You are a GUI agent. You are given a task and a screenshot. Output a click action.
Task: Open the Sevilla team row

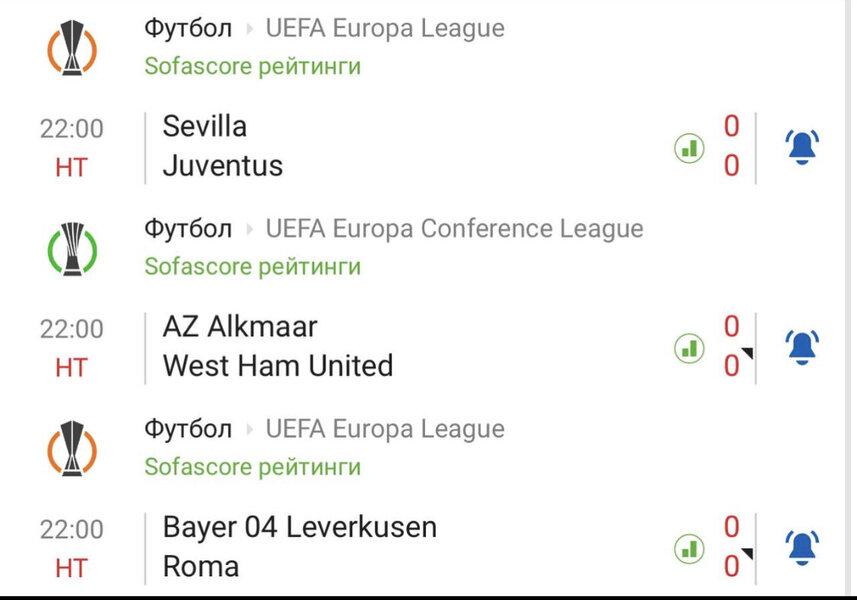pyautogui.click(x=205, y=127)
